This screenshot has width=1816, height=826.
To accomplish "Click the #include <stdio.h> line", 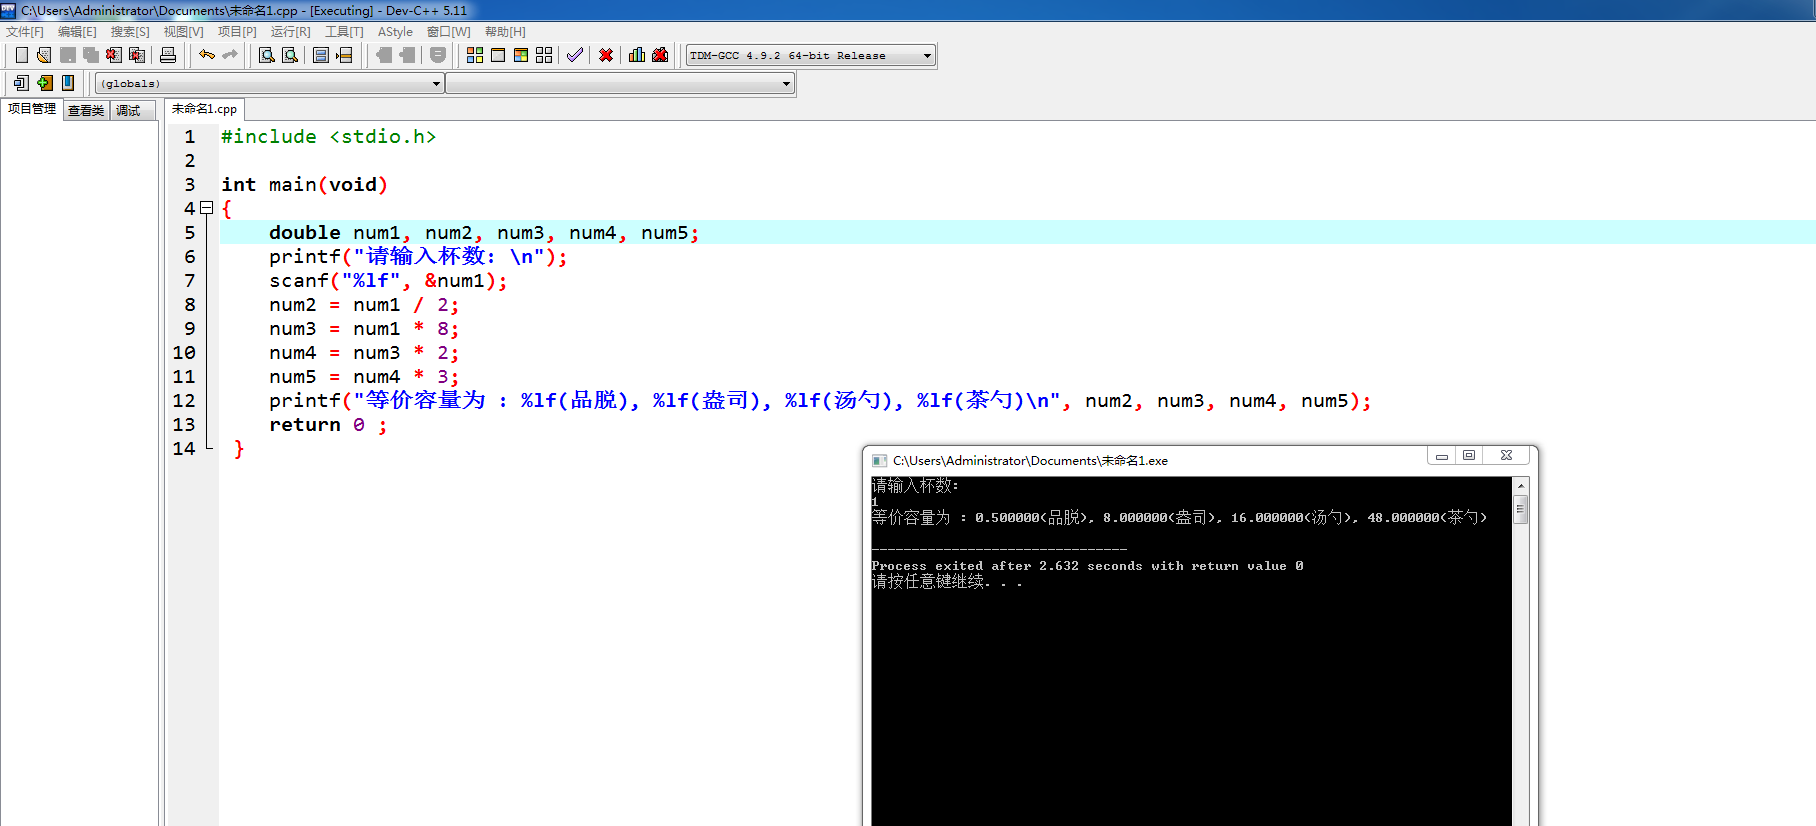I will pyautogui.click(x=328, y=137).
